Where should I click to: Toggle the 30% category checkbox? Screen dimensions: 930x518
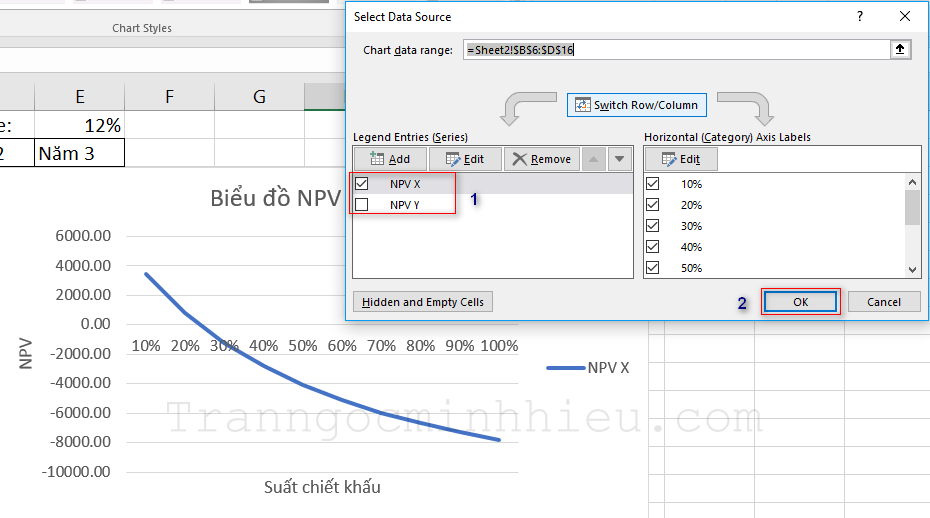pyautogui.click(x=653, y=226)
